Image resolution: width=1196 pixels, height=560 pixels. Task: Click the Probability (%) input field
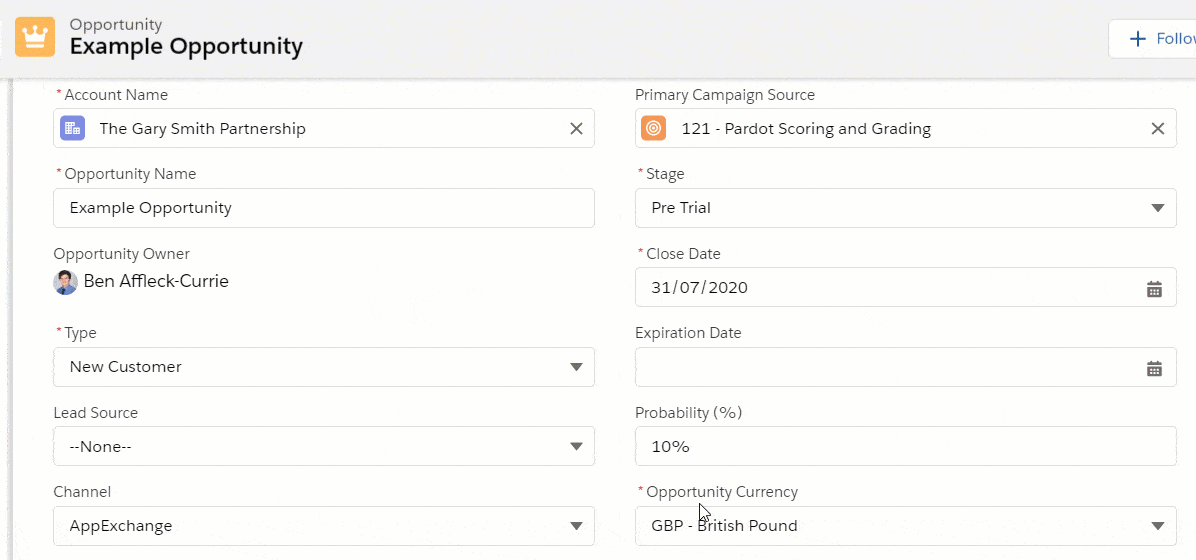(905, 446)
